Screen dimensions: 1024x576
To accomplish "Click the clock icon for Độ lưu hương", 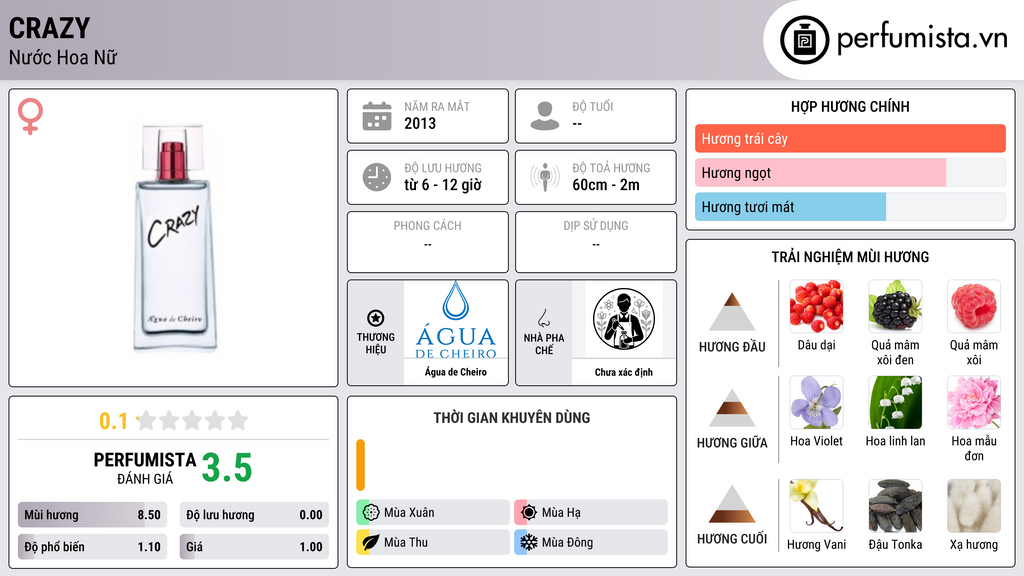I will [x=377, y=177].
